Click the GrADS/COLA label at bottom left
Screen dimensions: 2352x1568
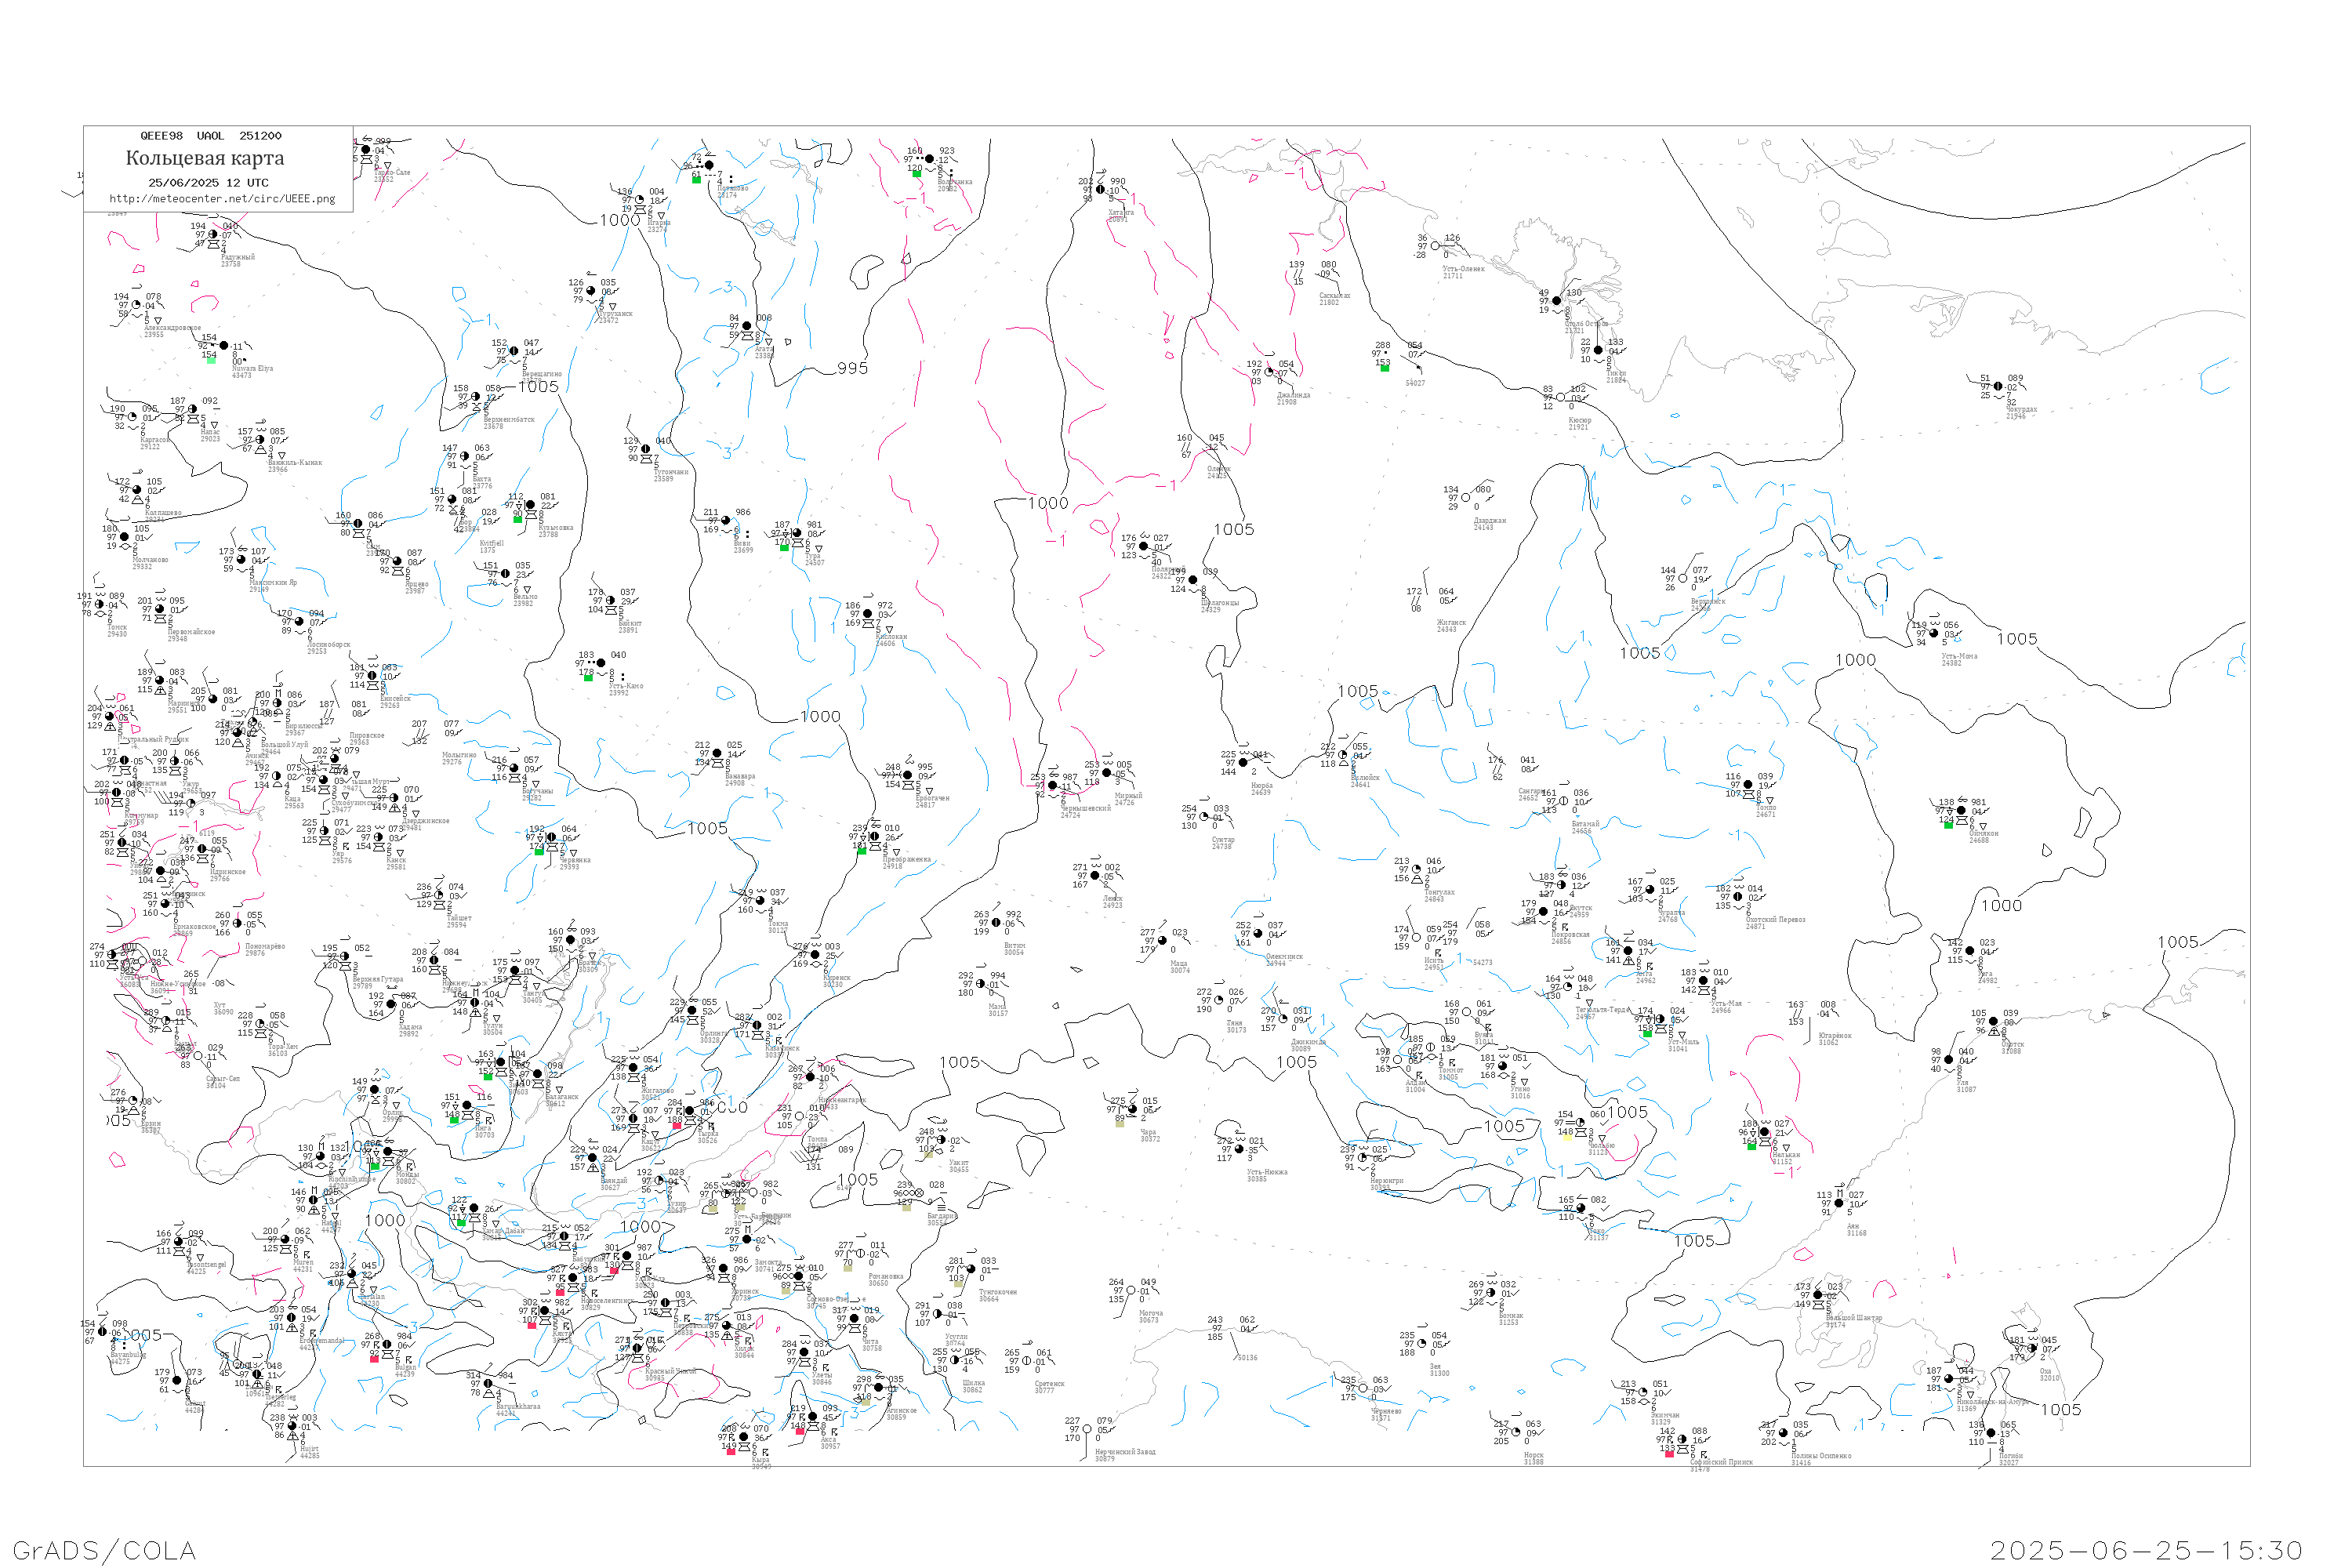point(104,1550)
